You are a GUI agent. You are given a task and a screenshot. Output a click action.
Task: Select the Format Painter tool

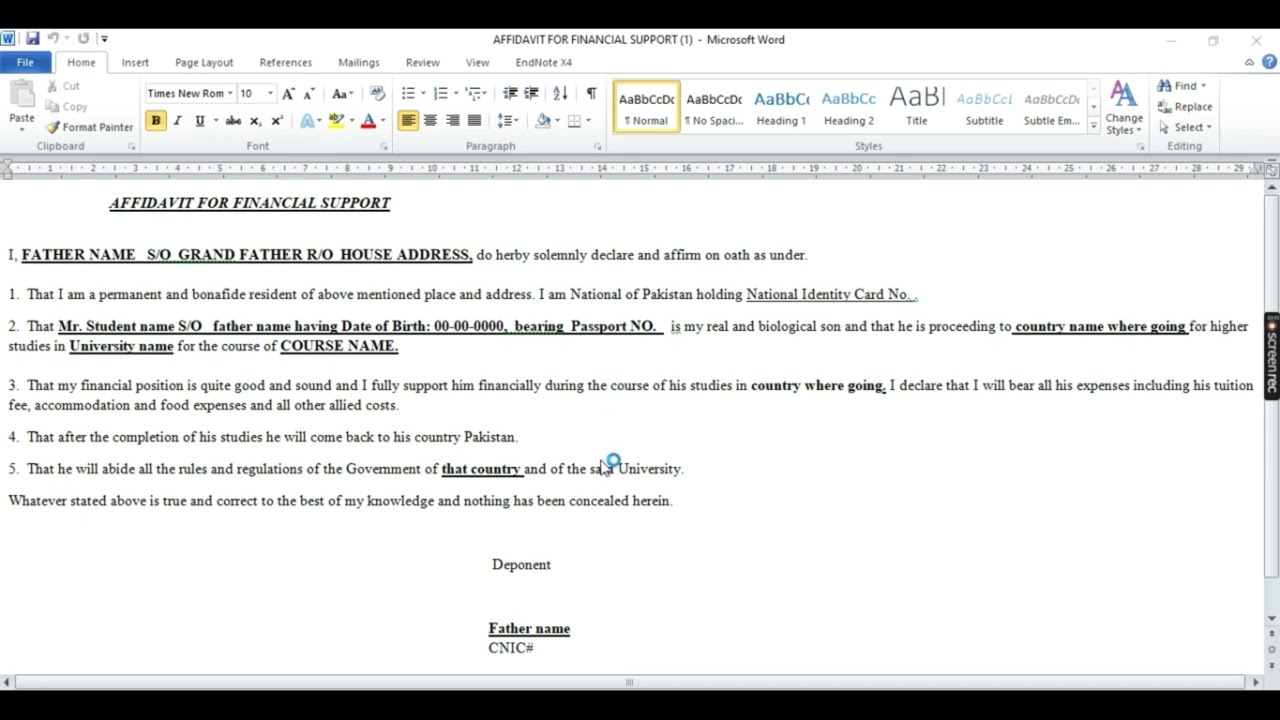[89, 127]
